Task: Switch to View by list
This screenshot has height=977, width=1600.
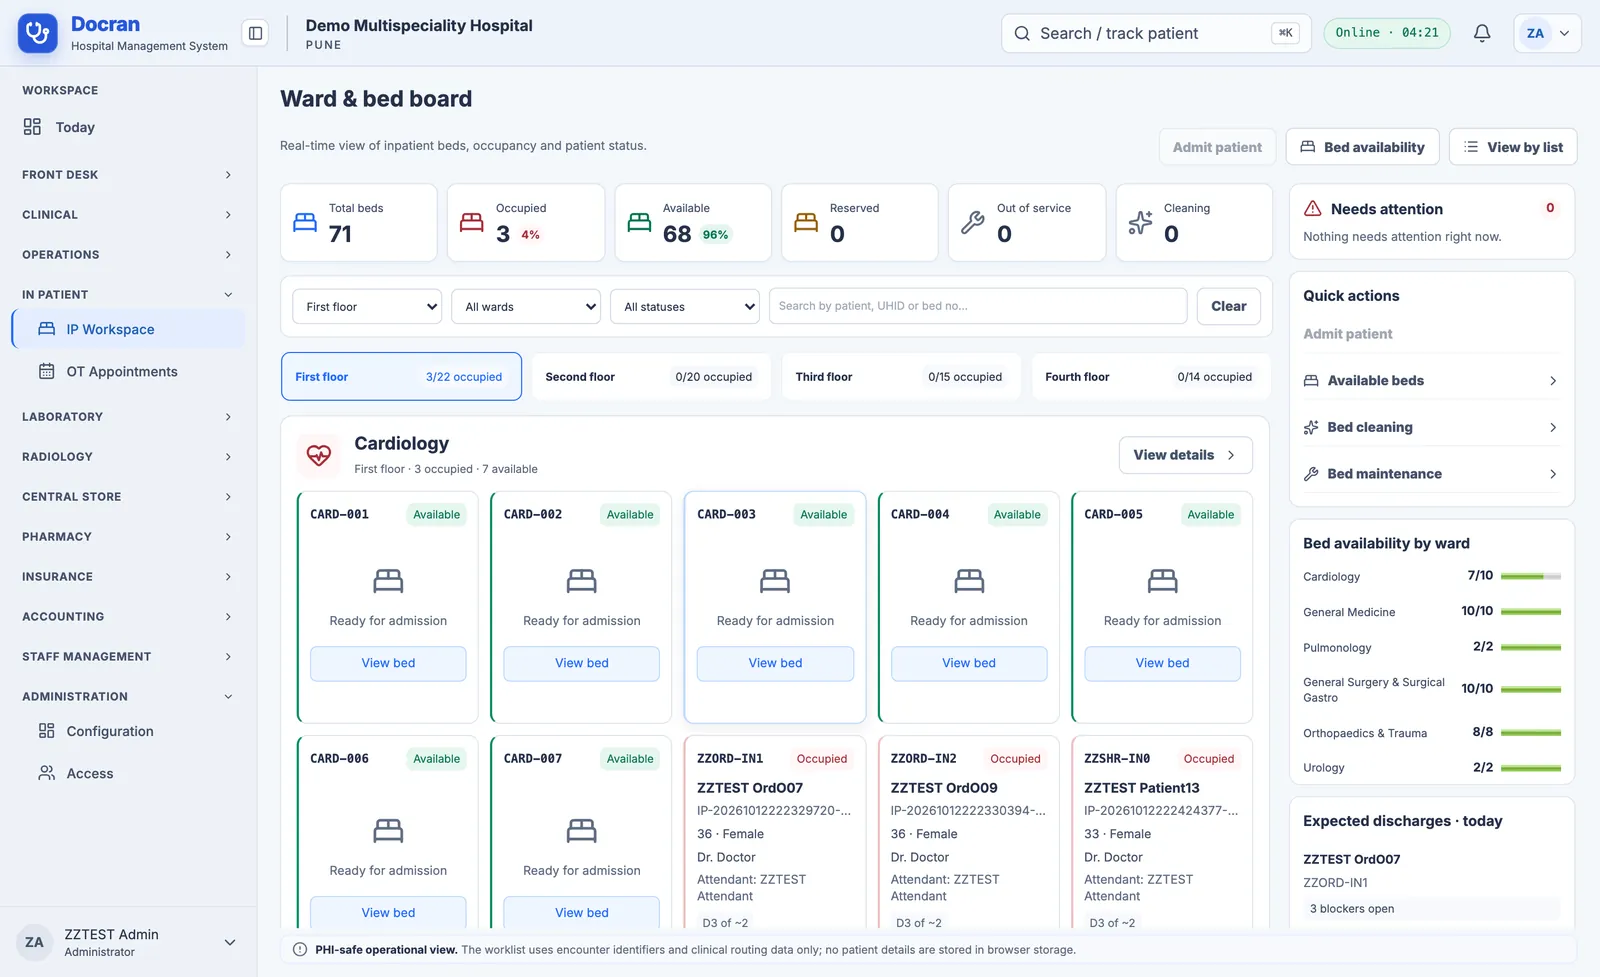Action: (1513, 147)
